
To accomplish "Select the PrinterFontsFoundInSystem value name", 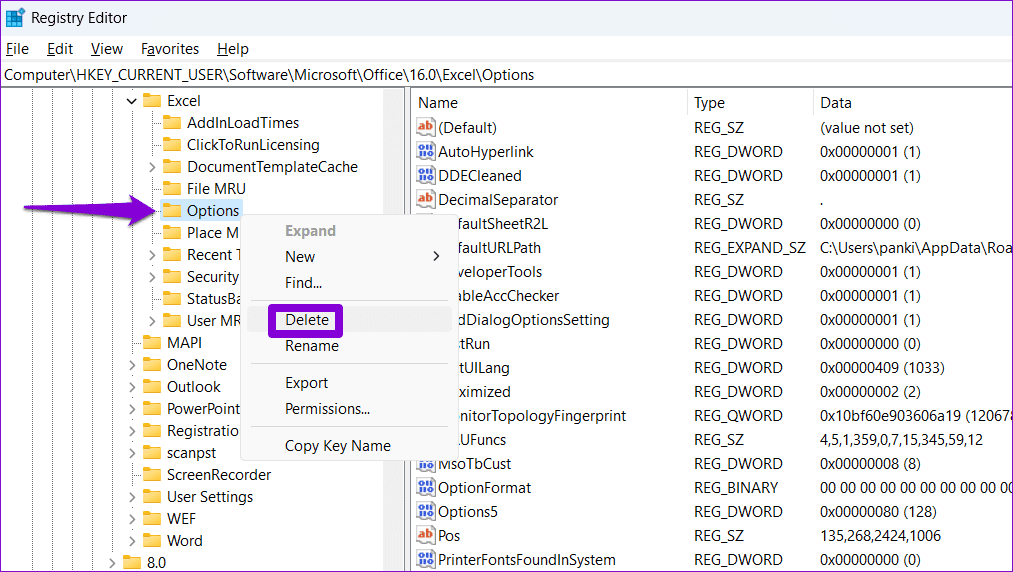I will click(527, 560).
